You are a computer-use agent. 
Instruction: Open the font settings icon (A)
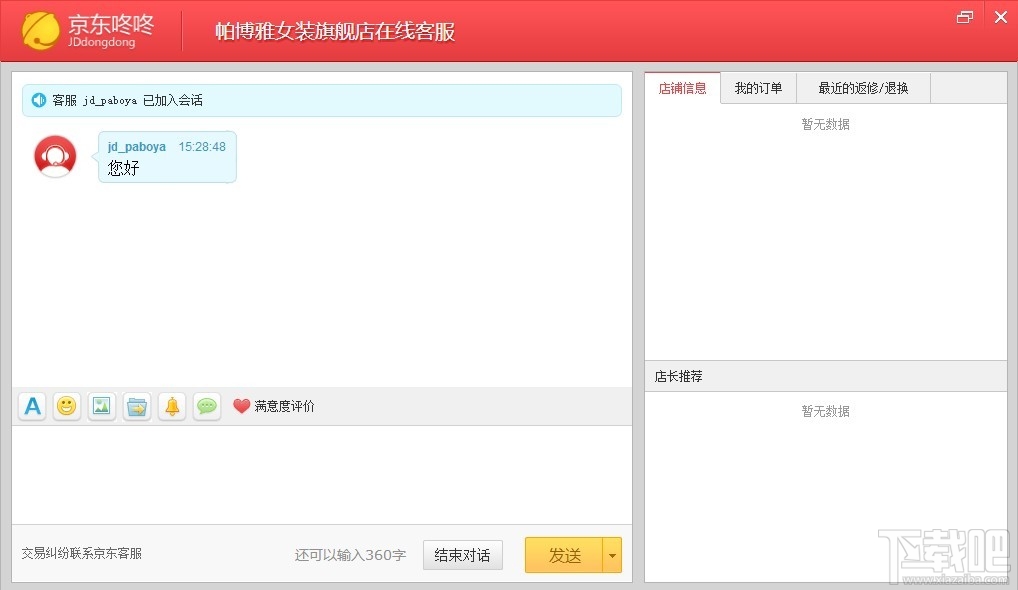(x=32, y=406)
